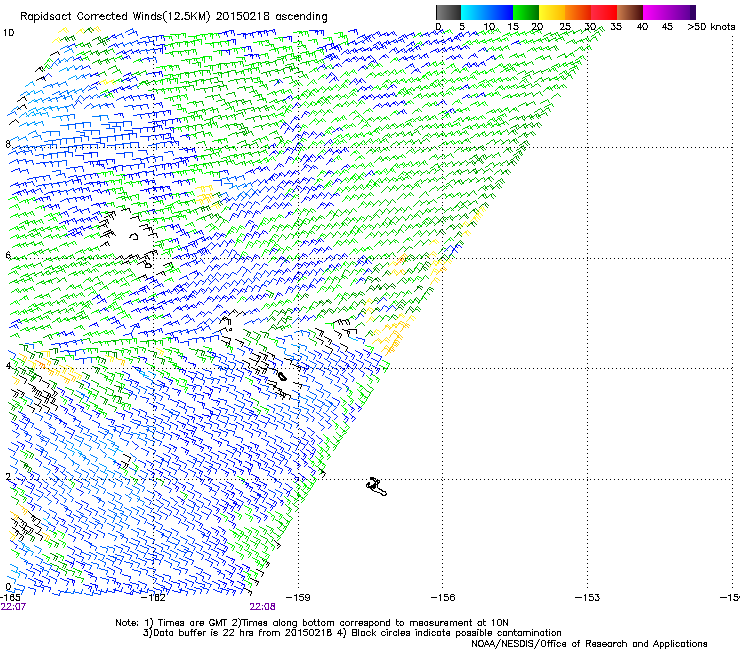Image resolution: width=740 pixels, height=650 pixels.
Task: Click the longitude label '-153'
Action: click(587, 597)
